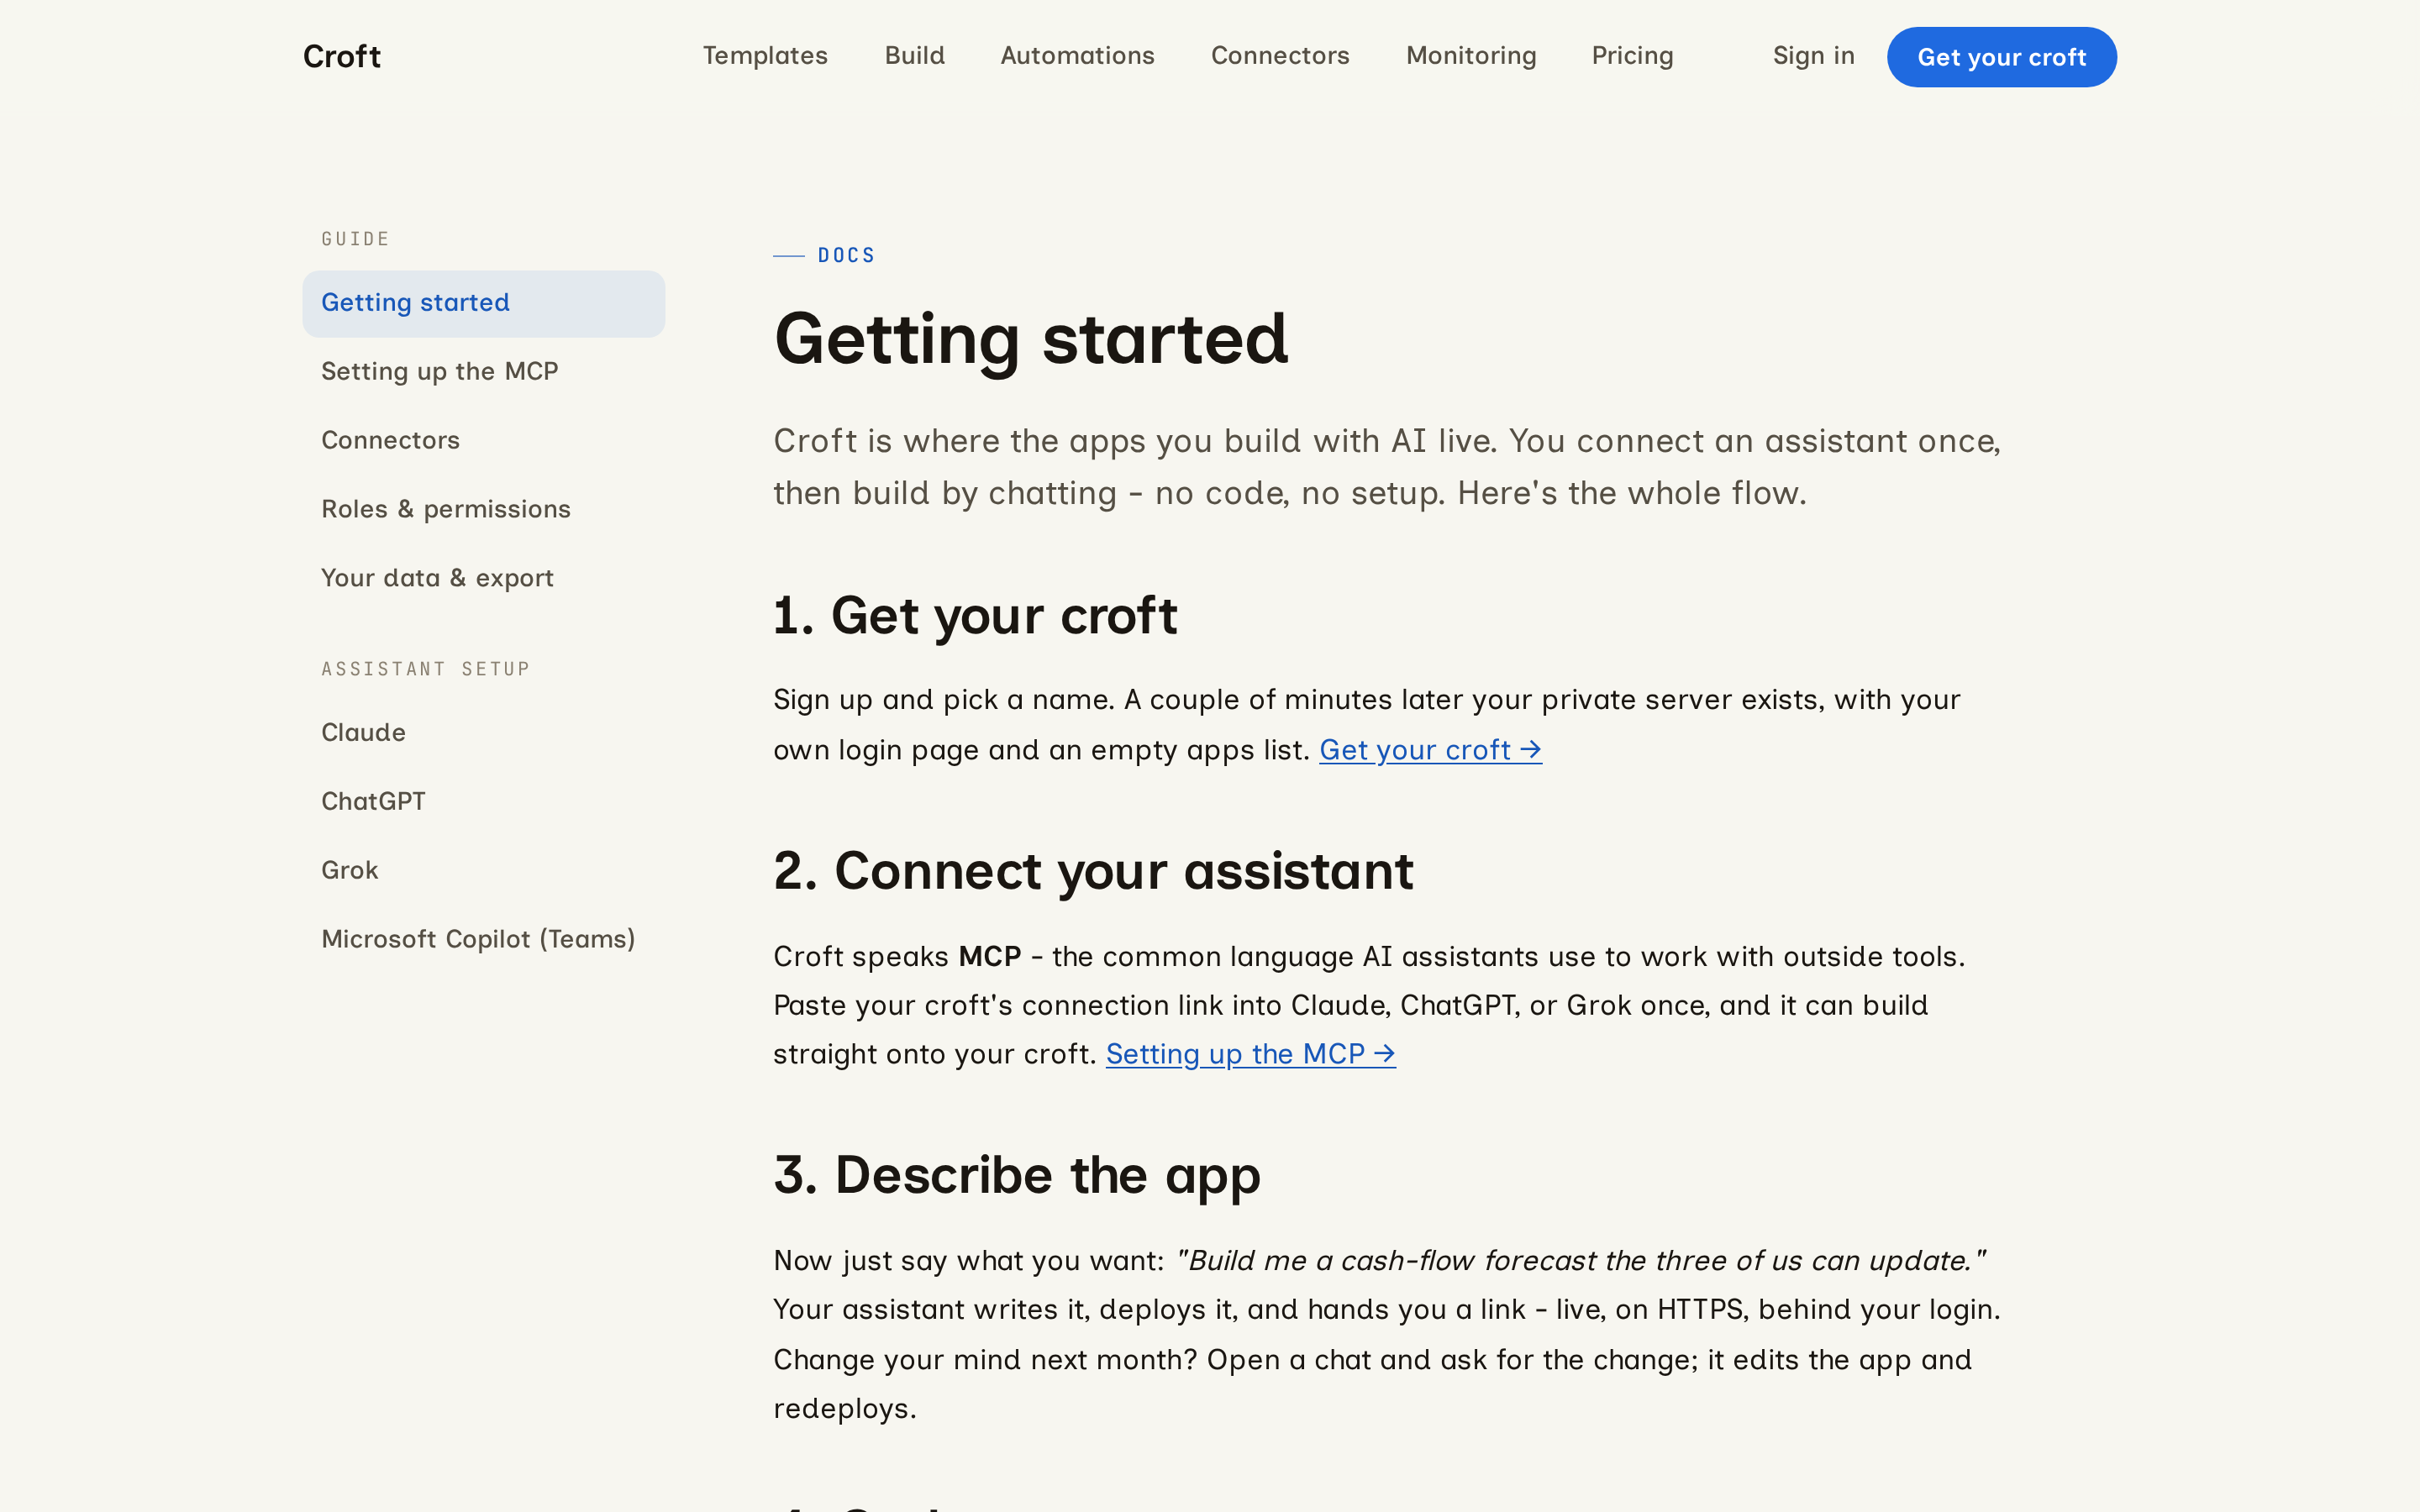This screenshot has height=1512, width=2420.
Task: Click the Getting started page heading
Action: click(x=1031, y=339)
